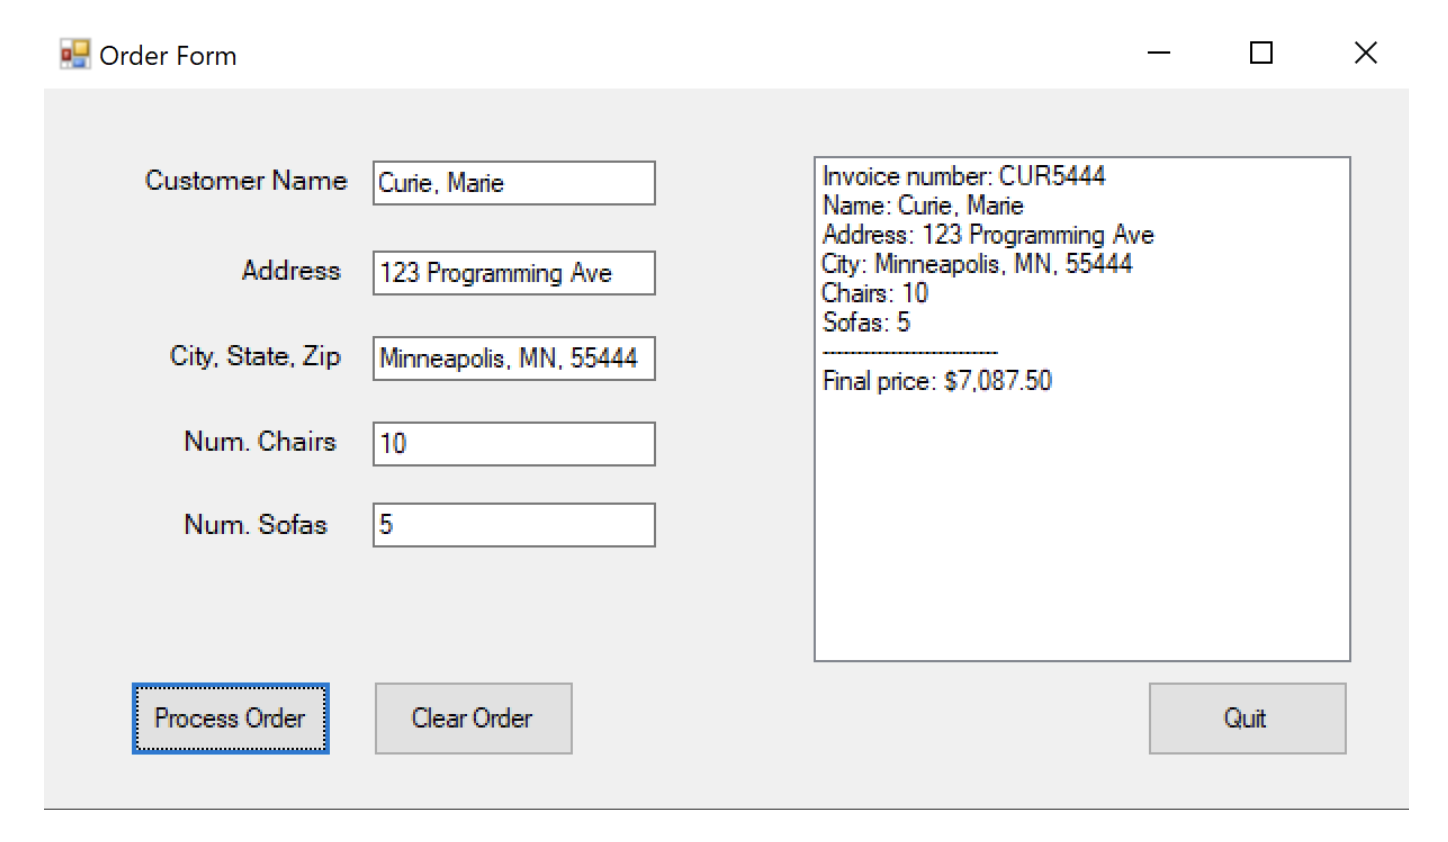Click the Process Order button
Image resolution: width=1448 pixels, height=842 pixels.
pos(230,718)
